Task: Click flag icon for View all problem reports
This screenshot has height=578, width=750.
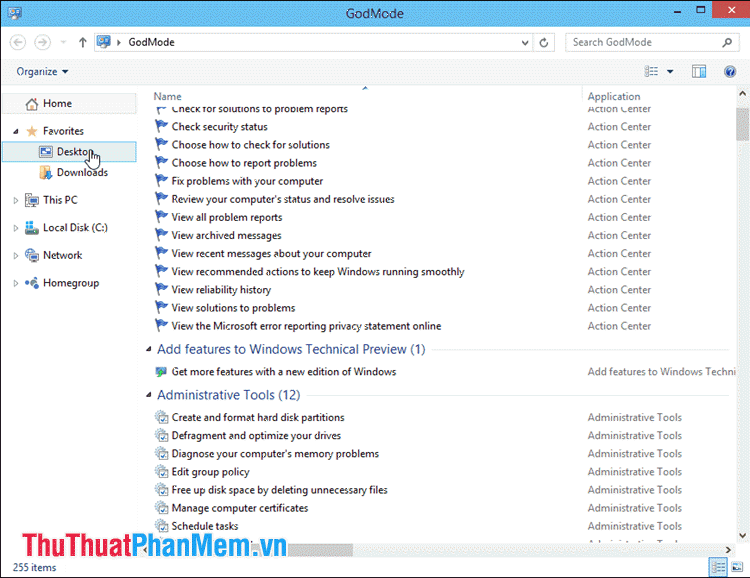Action: tap(161, 217)
